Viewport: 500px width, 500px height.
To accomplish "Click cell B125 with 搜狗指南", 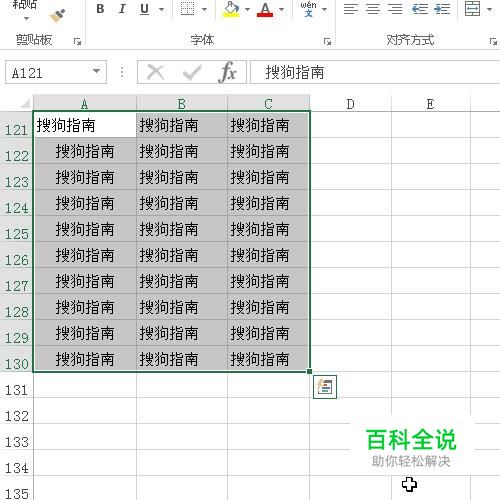I will pos(182,229).
